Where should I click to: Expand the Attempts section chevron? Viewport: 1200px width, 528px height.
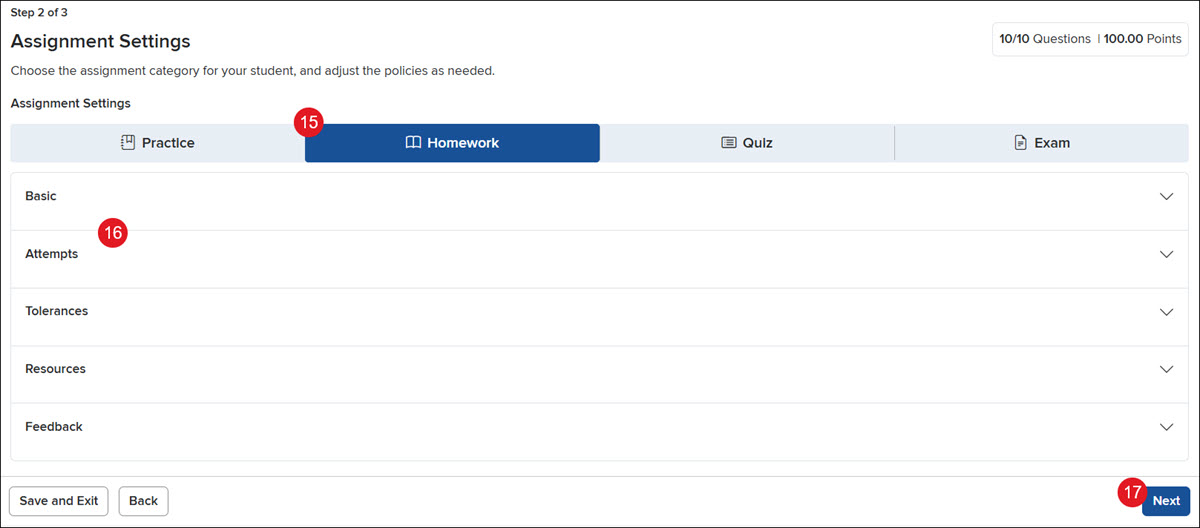click(1166, 254)
